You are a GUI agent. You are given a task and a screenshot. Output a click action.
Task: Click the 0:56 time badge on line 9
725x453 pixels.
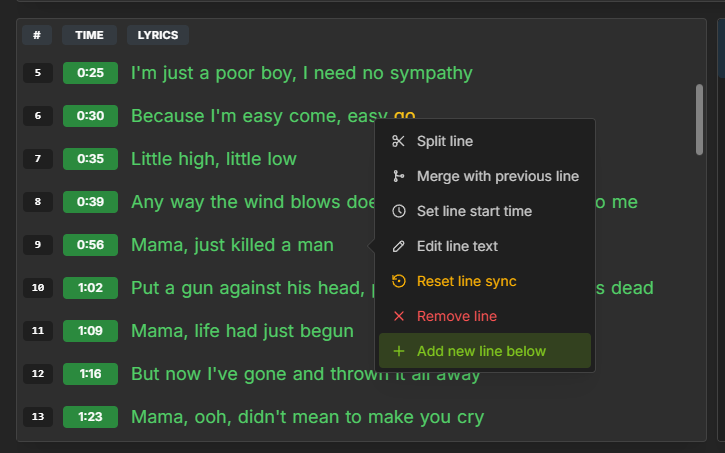pyautogui.click(x=90, y=245)
